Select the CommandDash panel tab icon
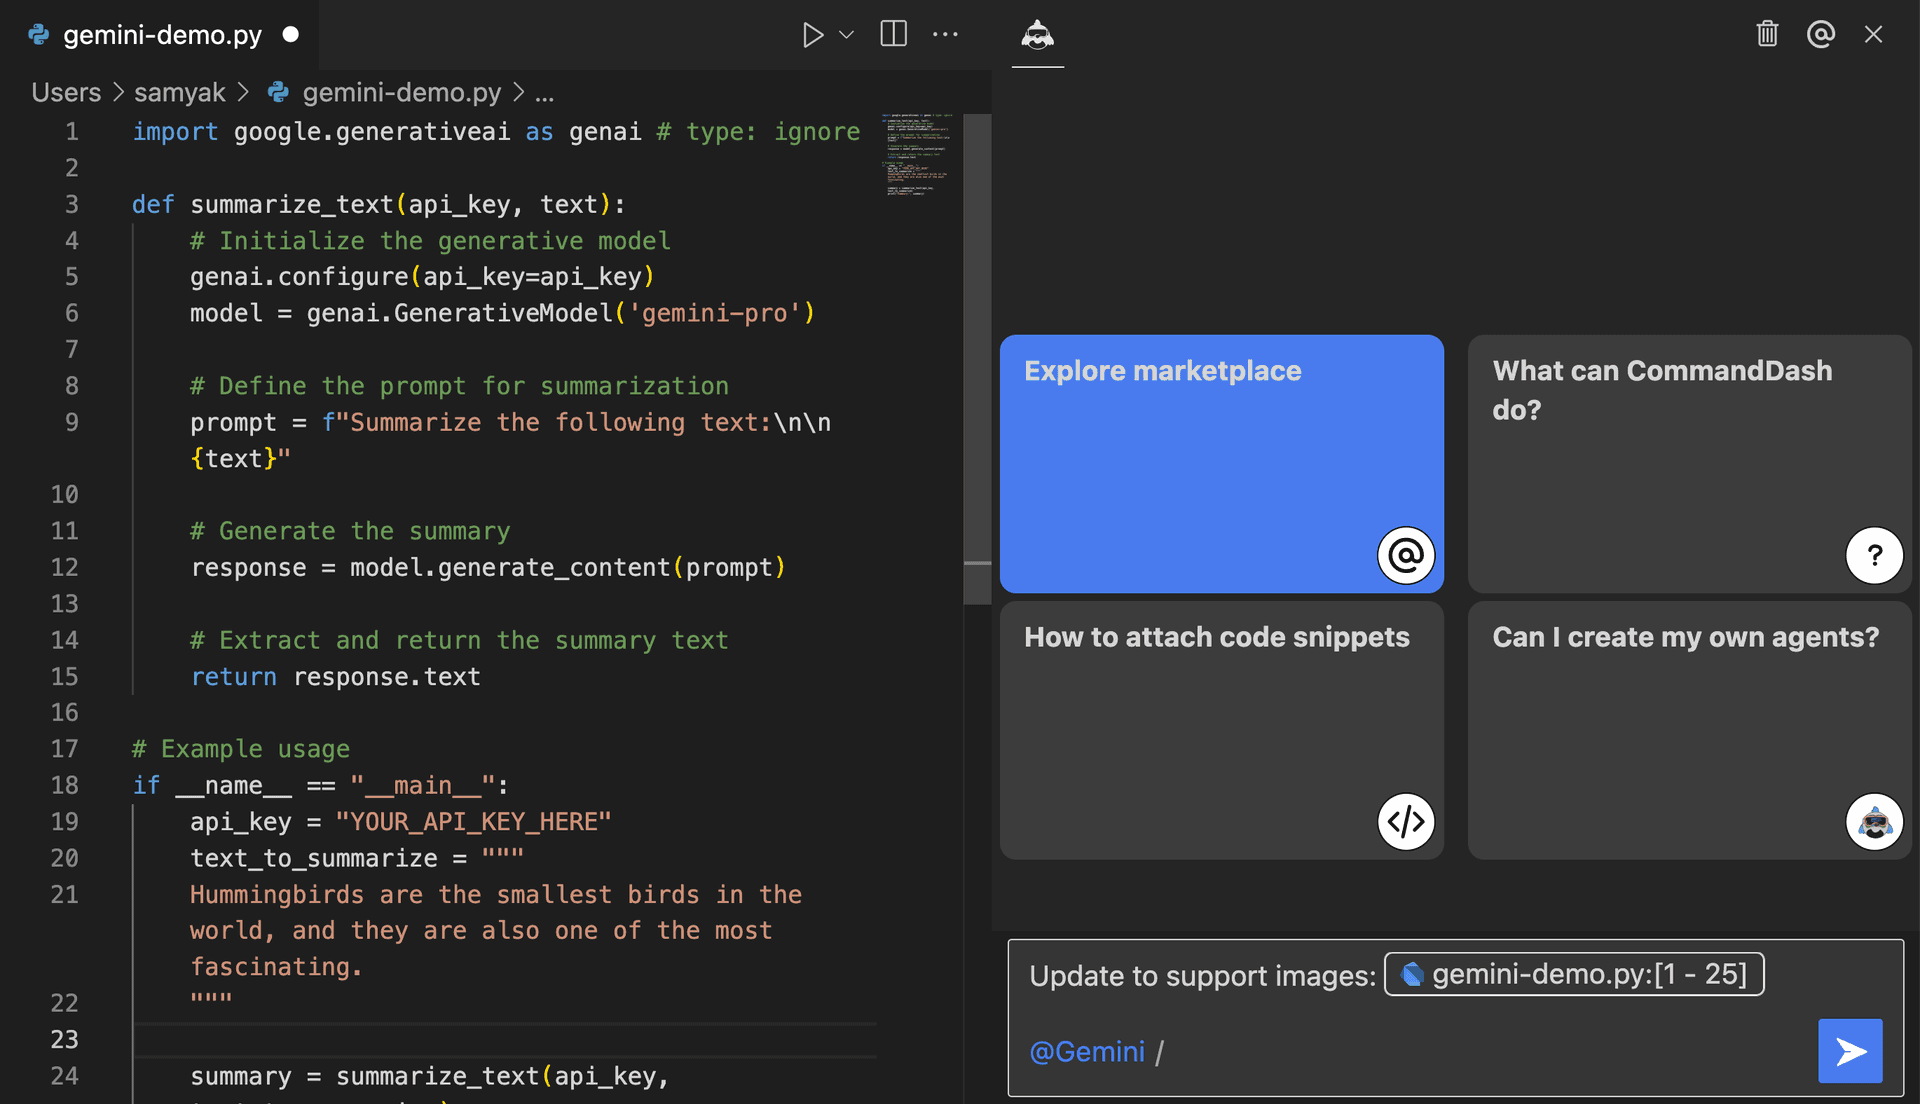 [1037, 35]
